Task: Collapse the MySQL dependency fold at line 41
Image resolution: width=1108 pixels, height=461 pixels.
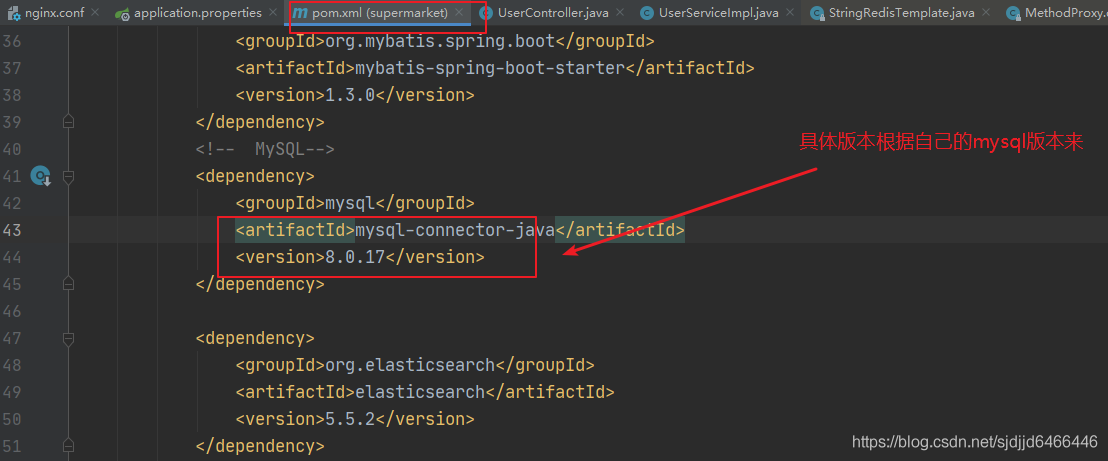Action: [x=69, y=176]
